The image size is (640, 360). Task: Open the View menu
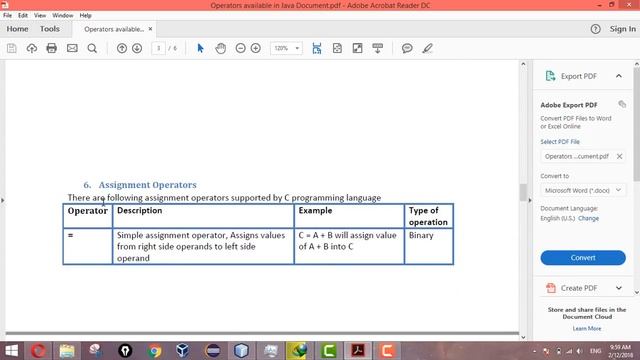pos(40,15)
